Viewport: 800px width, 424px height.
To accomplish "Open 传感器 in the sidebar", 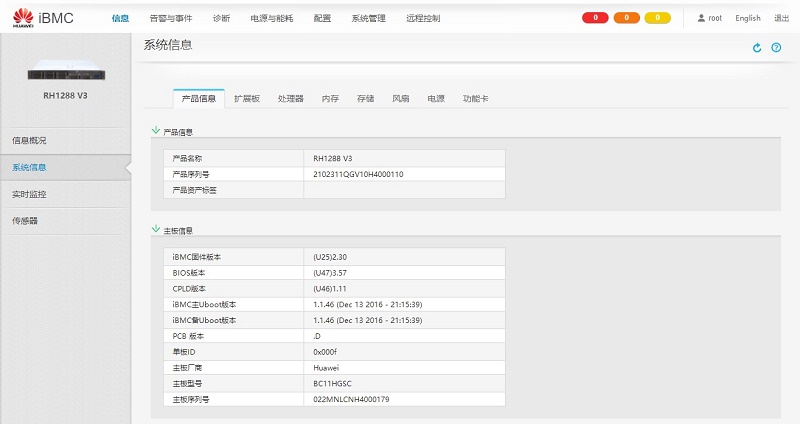I will (65, 221).
